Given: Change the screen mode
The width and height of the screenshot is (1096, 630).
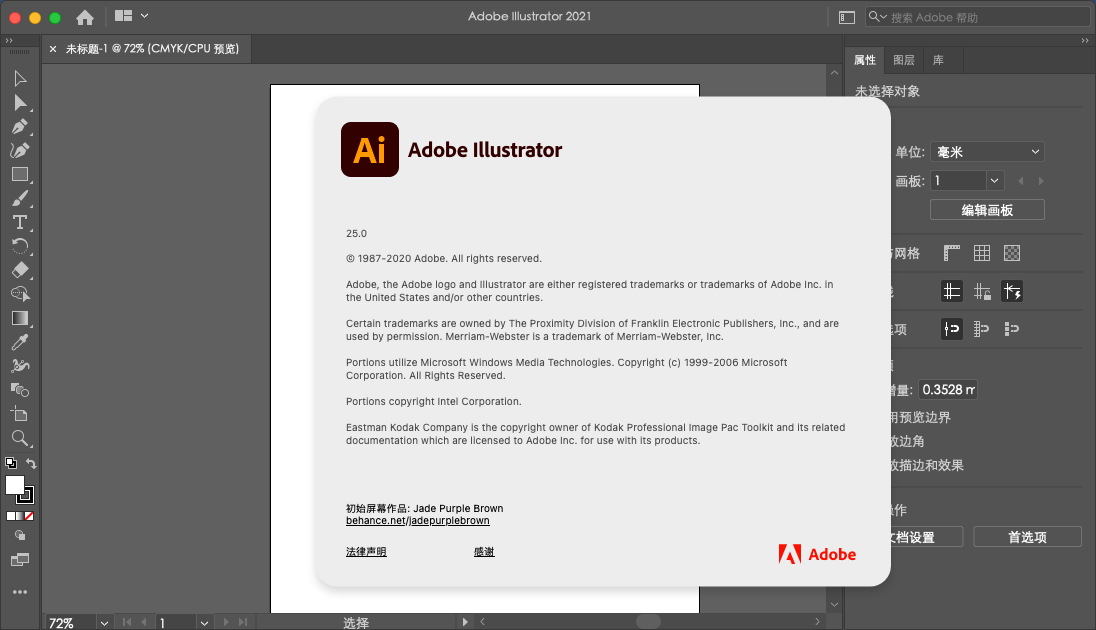Looking at the screenshot, I should pos(20,560).
